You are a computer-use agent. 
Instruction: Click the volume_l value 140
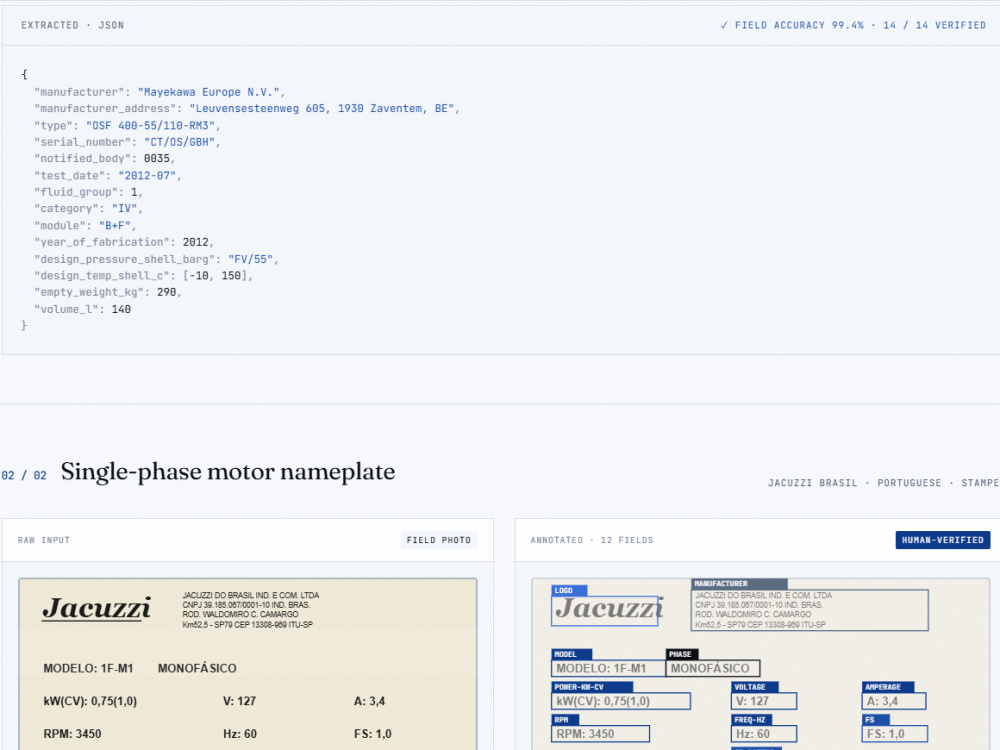point(121,309)
